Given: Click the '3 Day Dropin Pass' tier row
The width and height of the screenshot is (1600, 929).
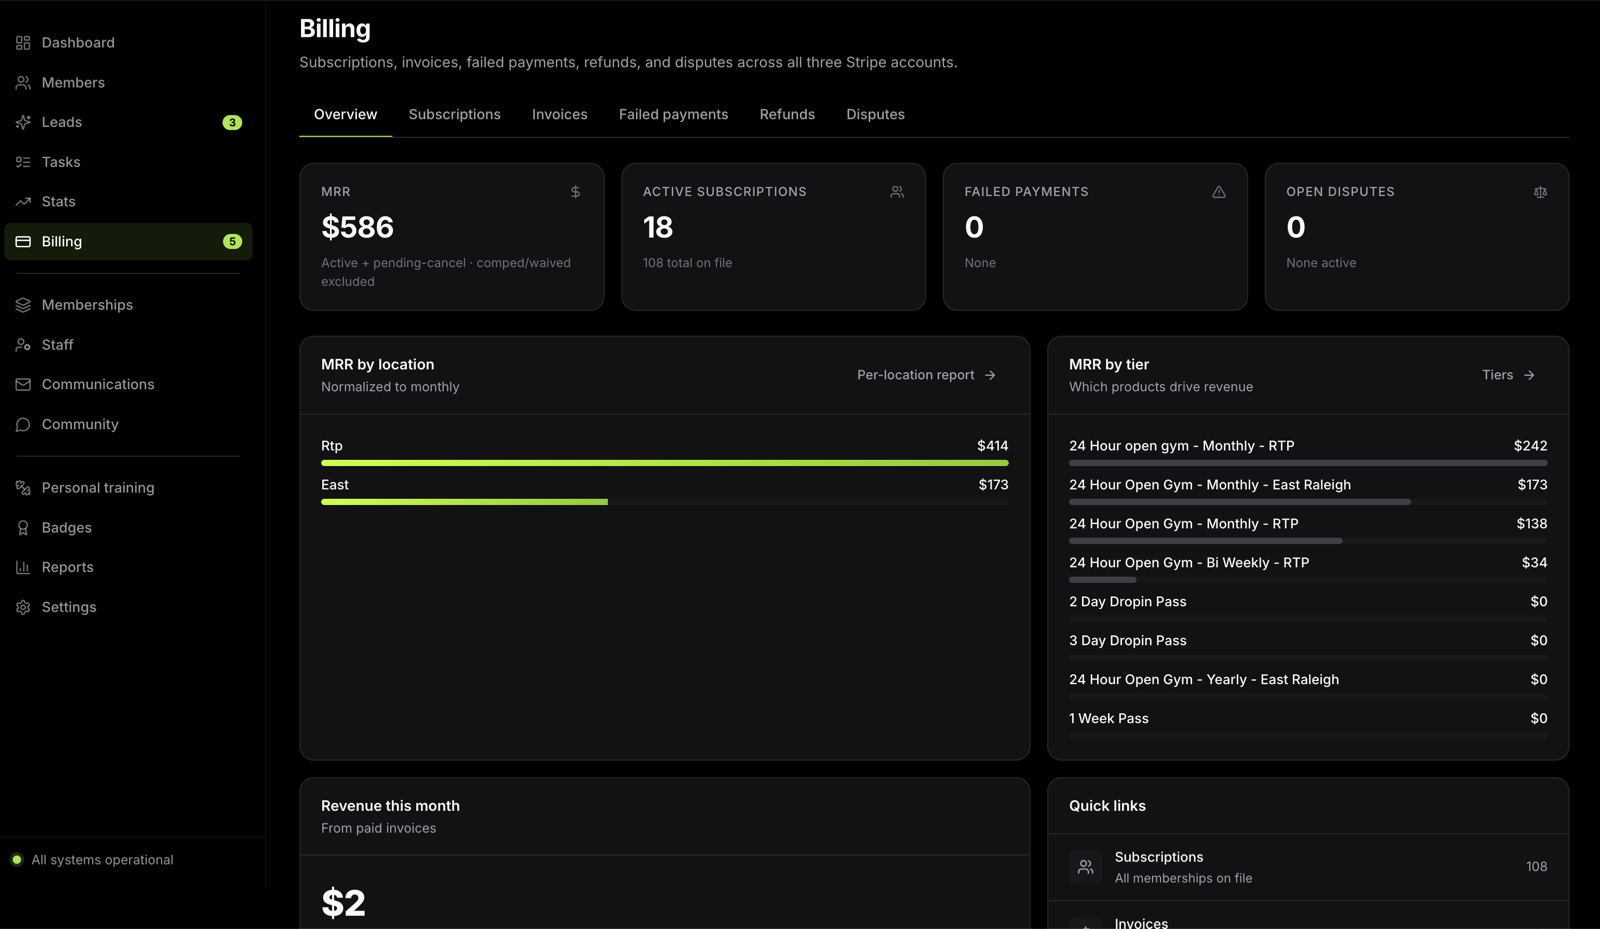Looking at the screenshot, I should tap(1308, 646).
